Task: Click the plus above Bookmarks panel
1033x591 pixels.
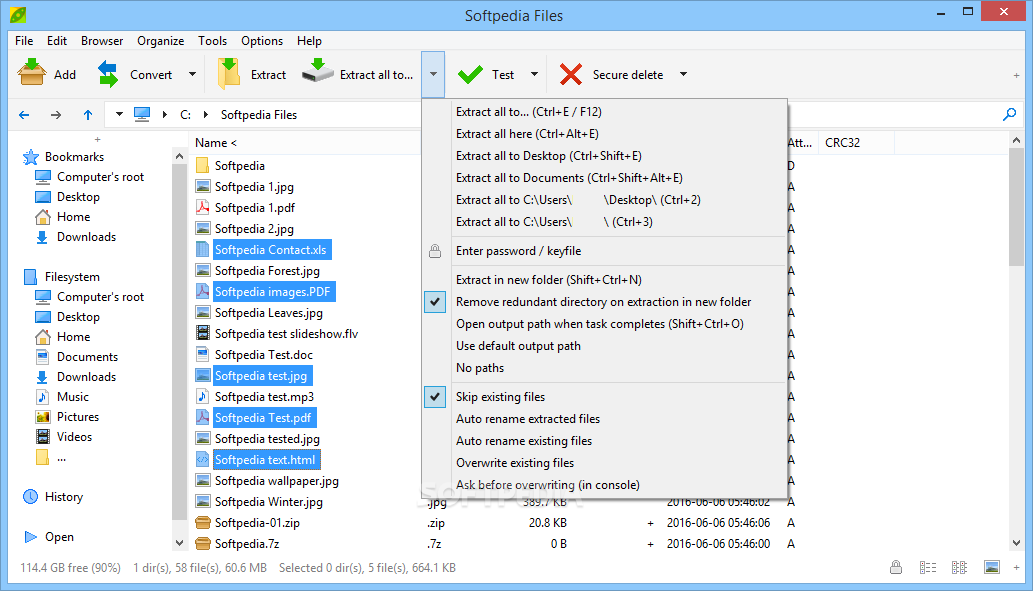Action: pos(98,140)
